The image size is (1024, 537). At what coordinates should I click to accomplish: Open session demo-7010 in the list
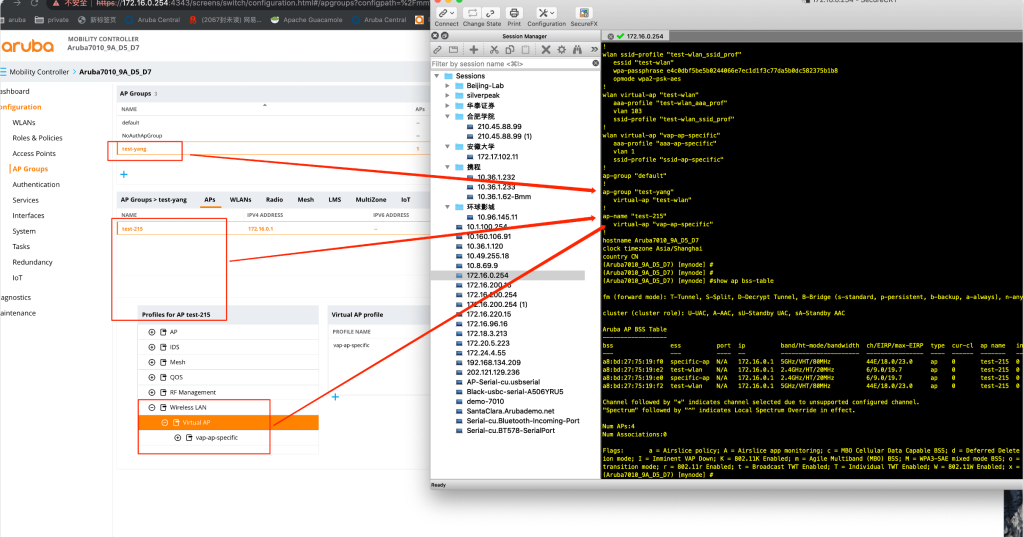coord(485,402)
